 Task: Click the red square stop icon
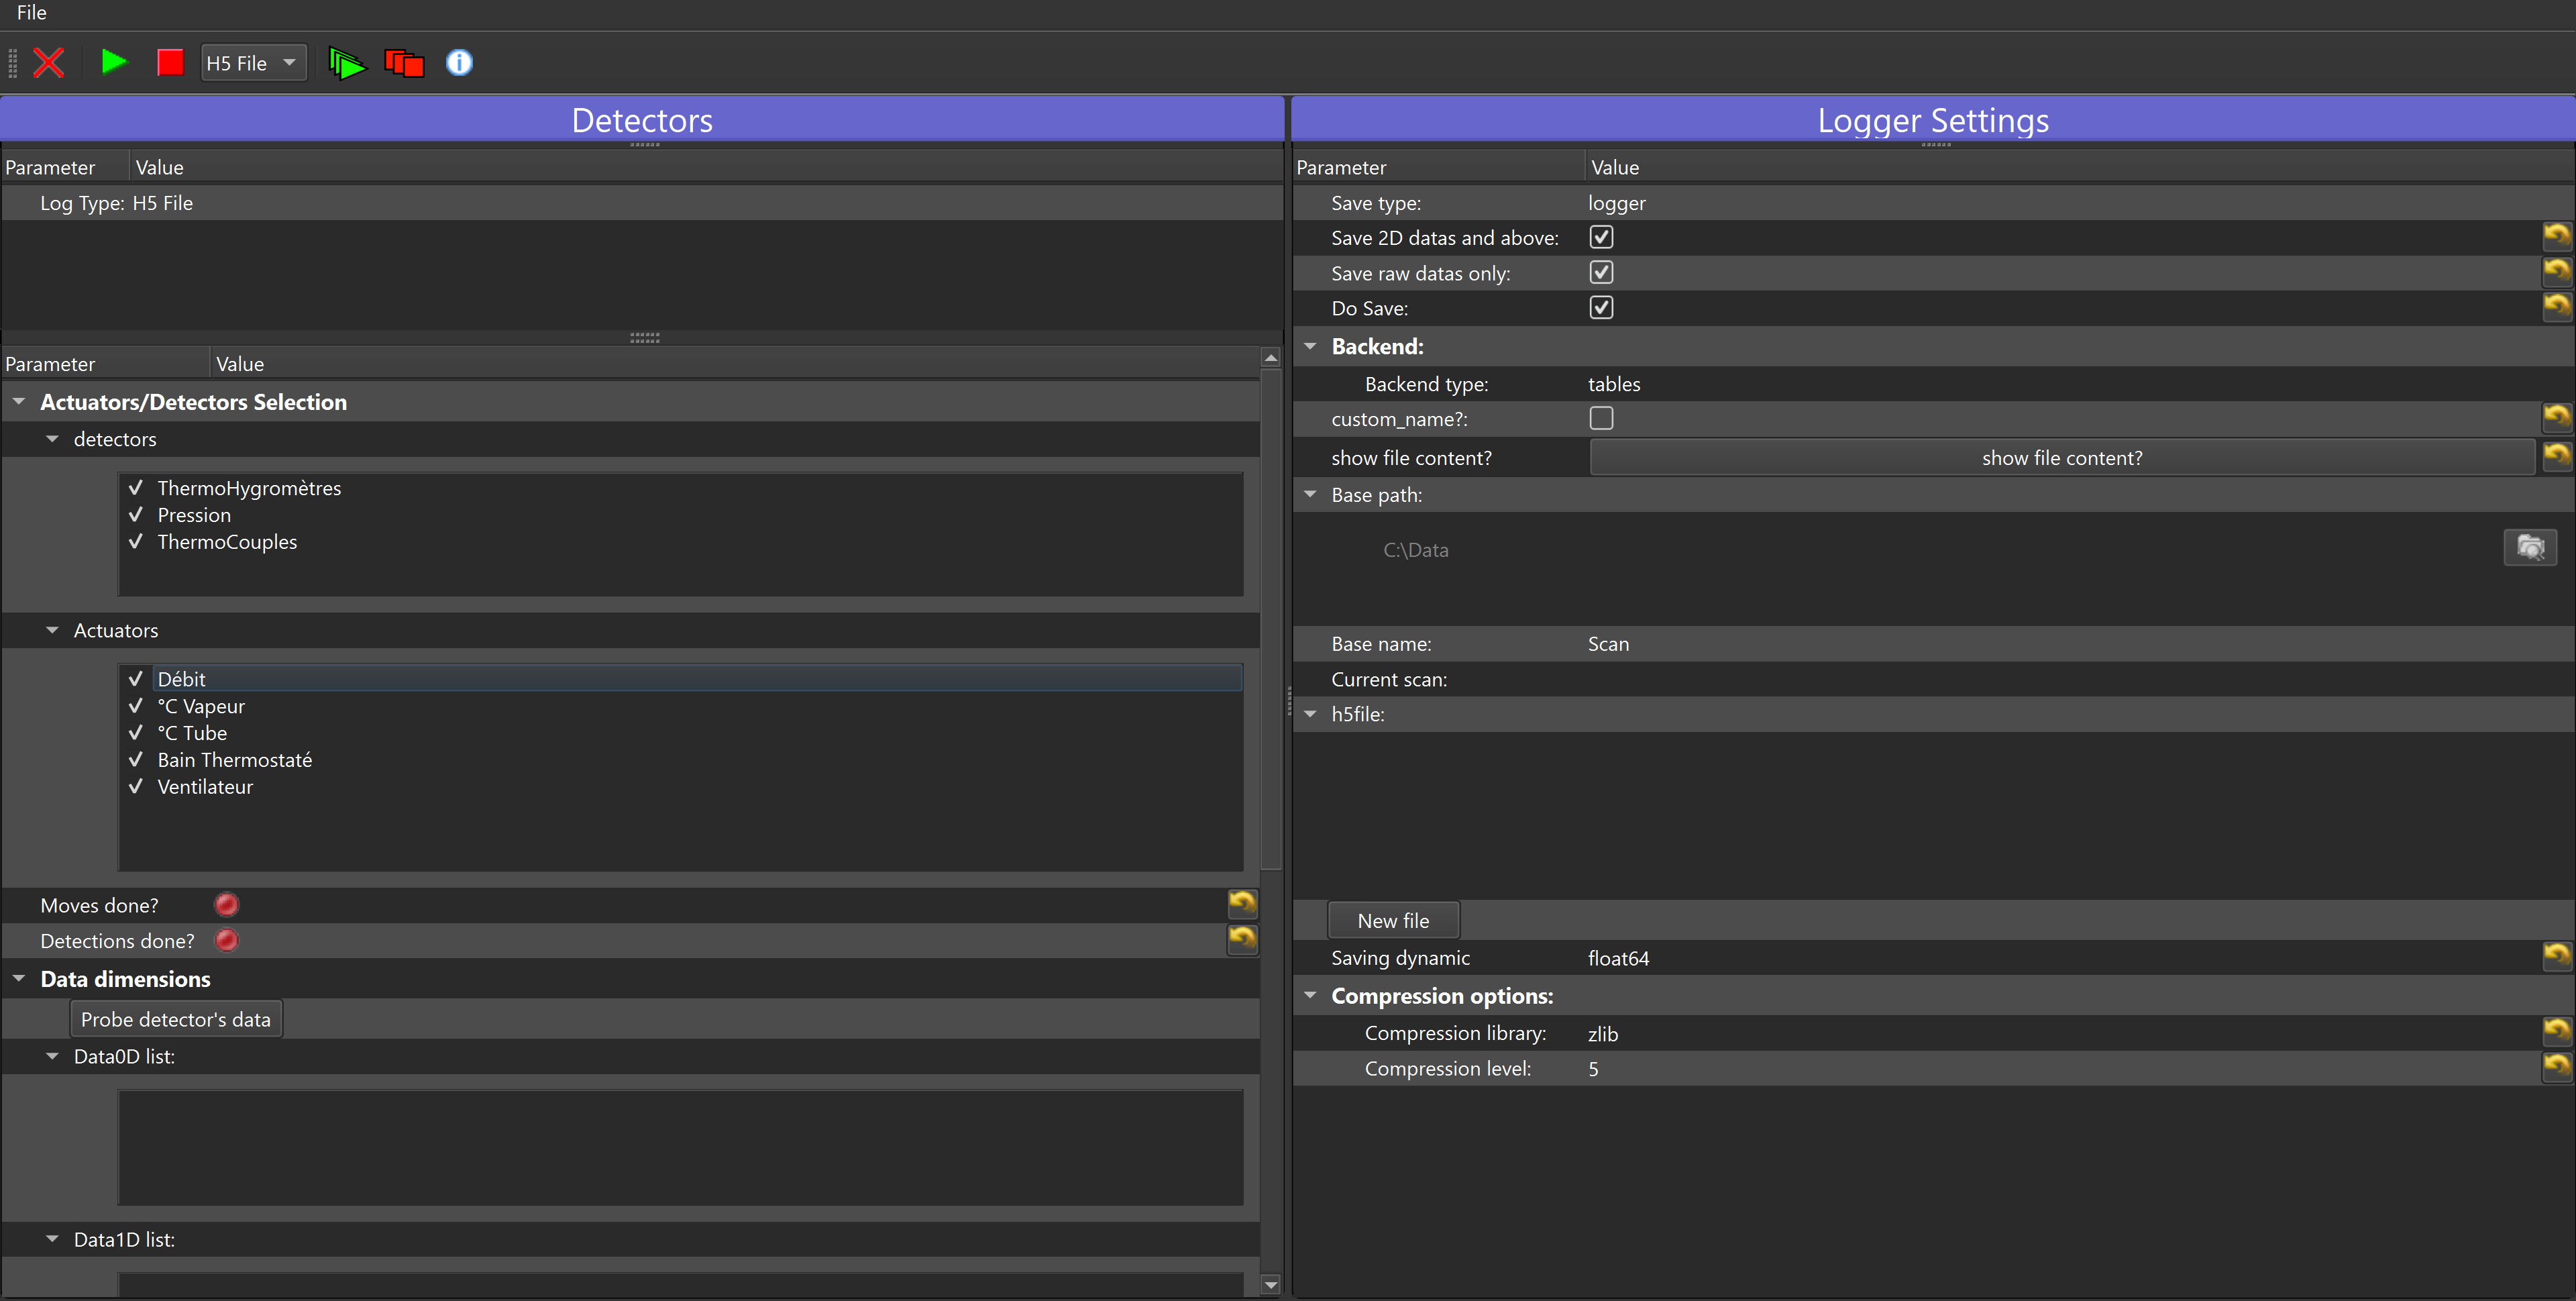170,63
